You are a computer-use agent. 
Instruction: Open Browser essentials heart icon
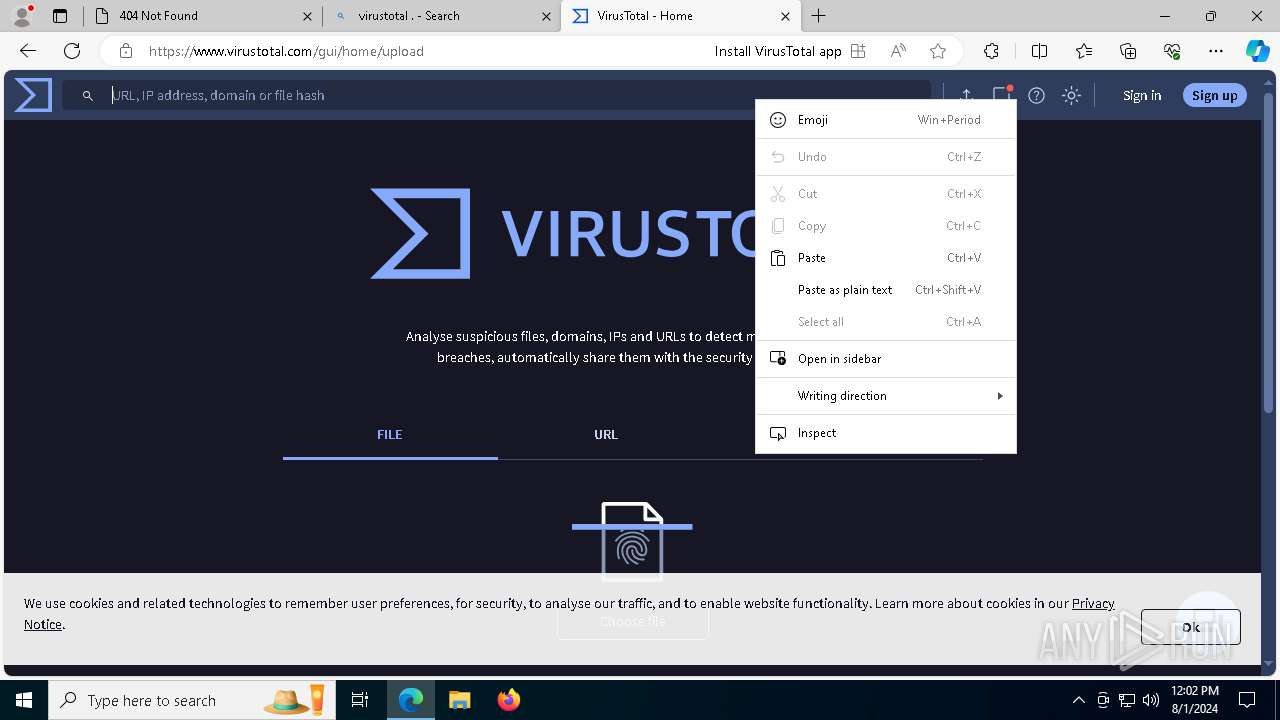pos(1172,51)
